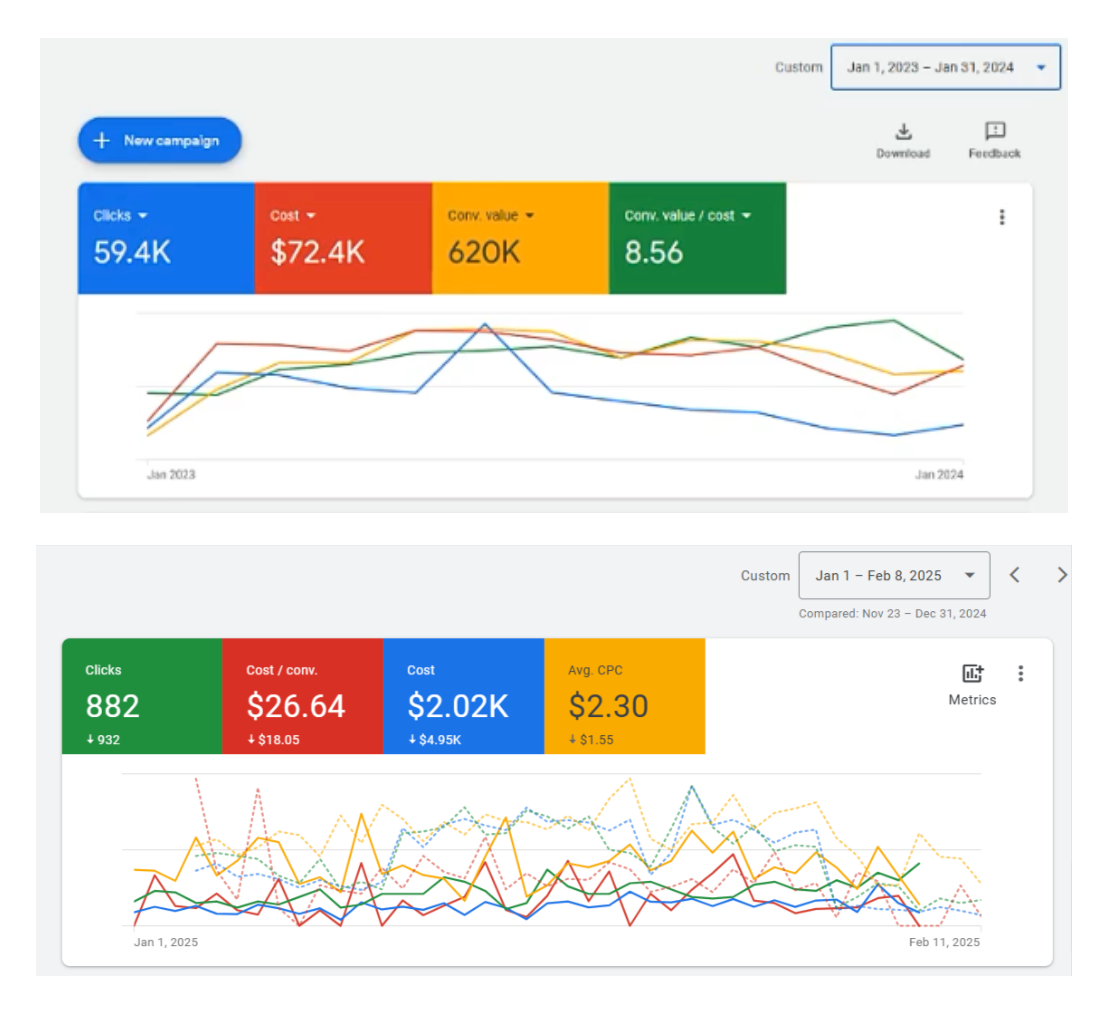Open the Clicks metric dropdown arrow
This screenshot has width=1106, height=1034.
pyautogui.click(x=142, y=216)
